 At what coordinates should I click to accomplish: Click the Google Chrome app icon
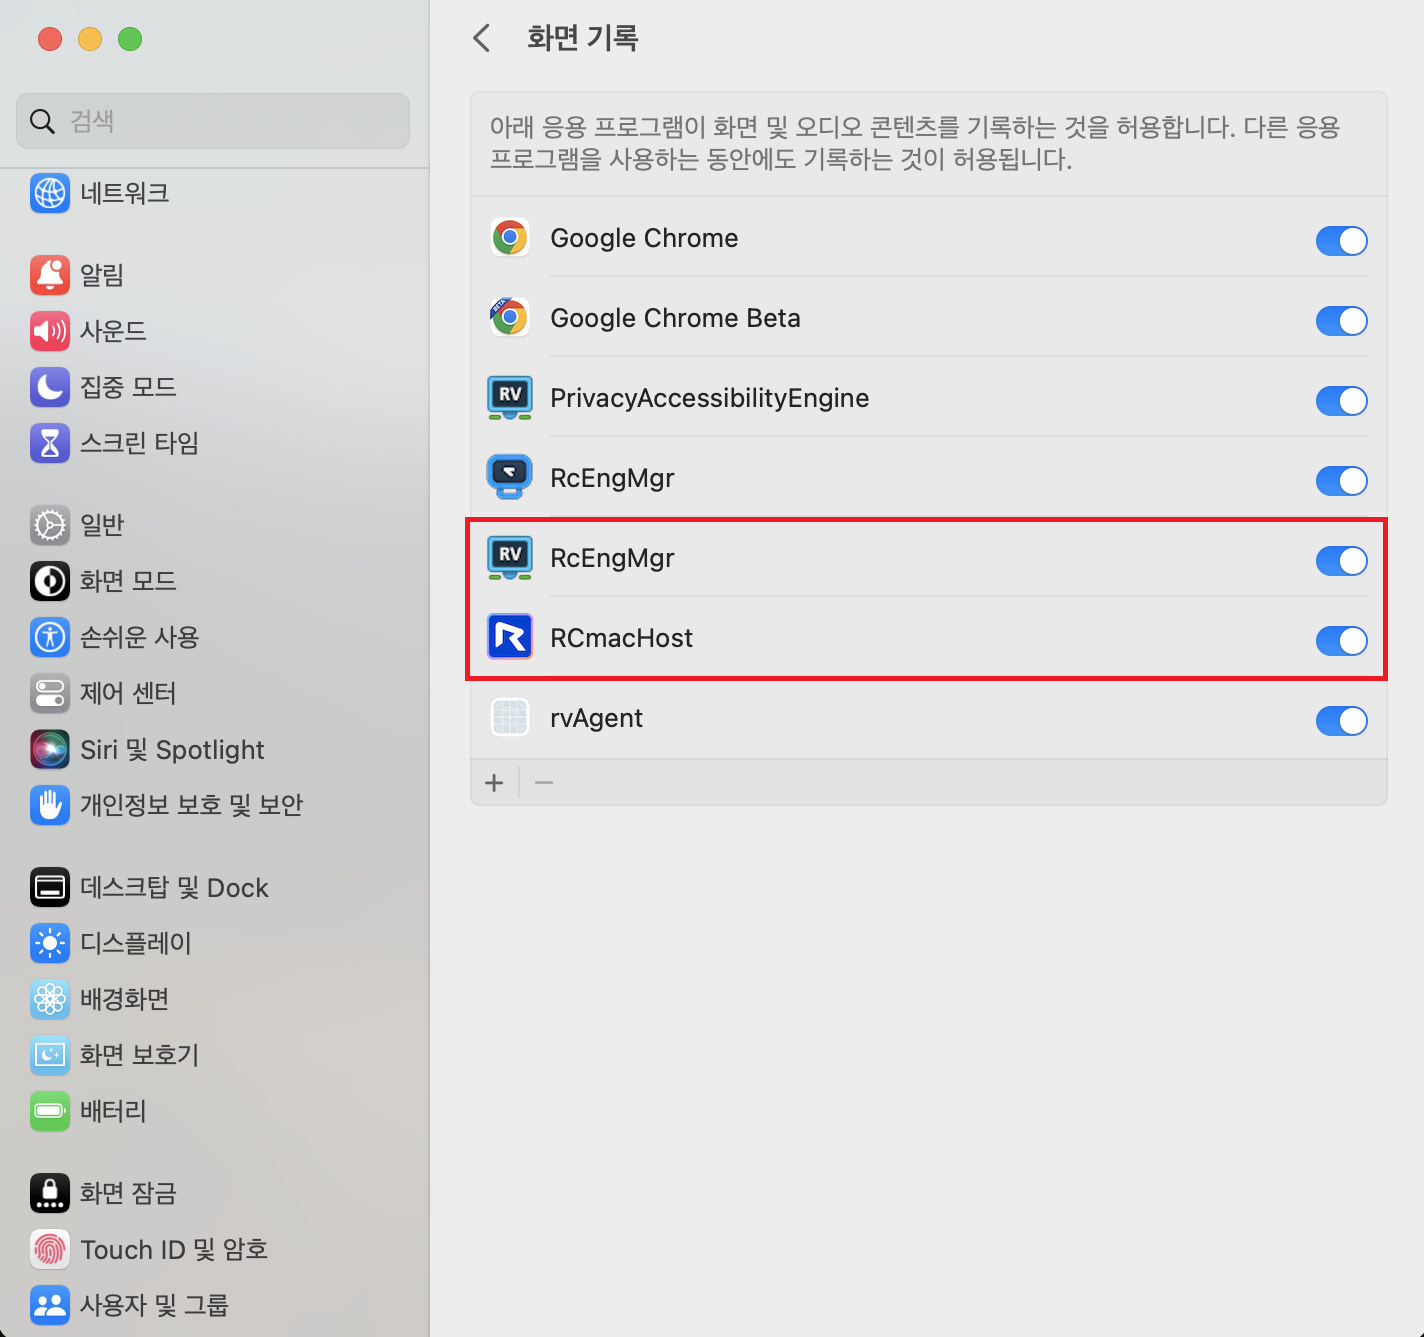coord(510,238)
